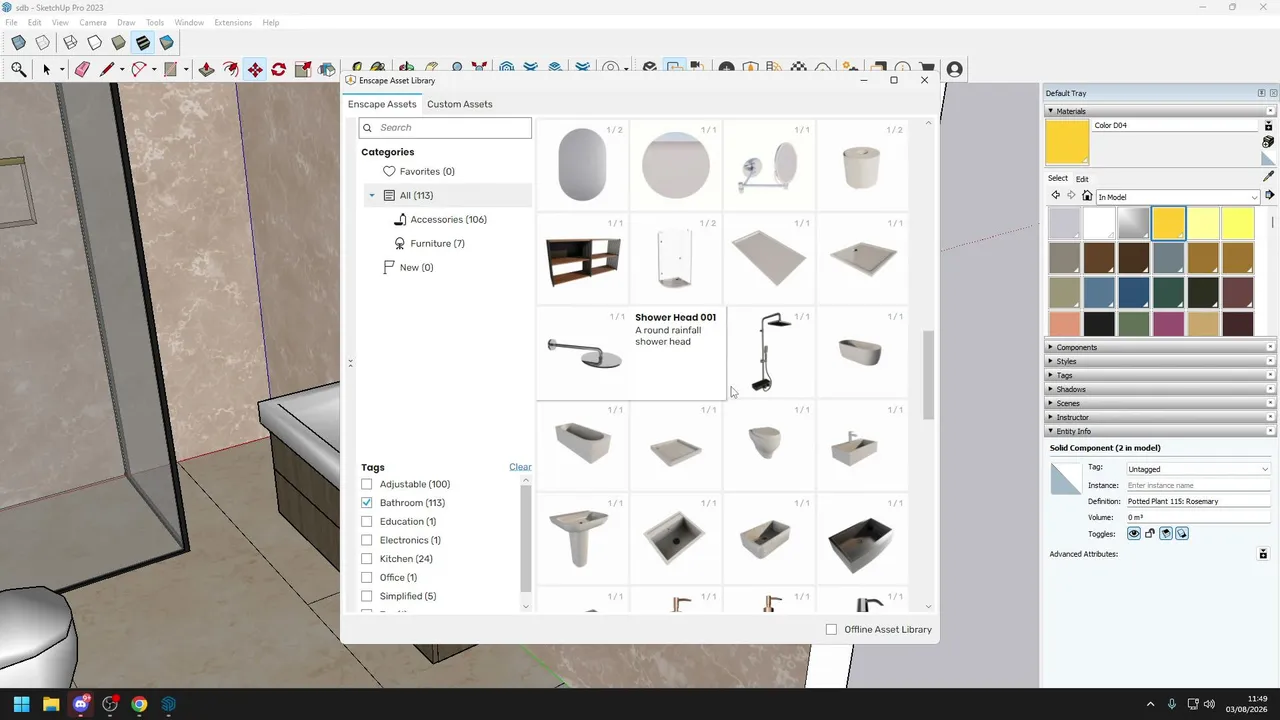The image size is (1280, 720).
Task: Switch to the Custom Assets tab
Action: pyautogui.click(x=460, y=104)
